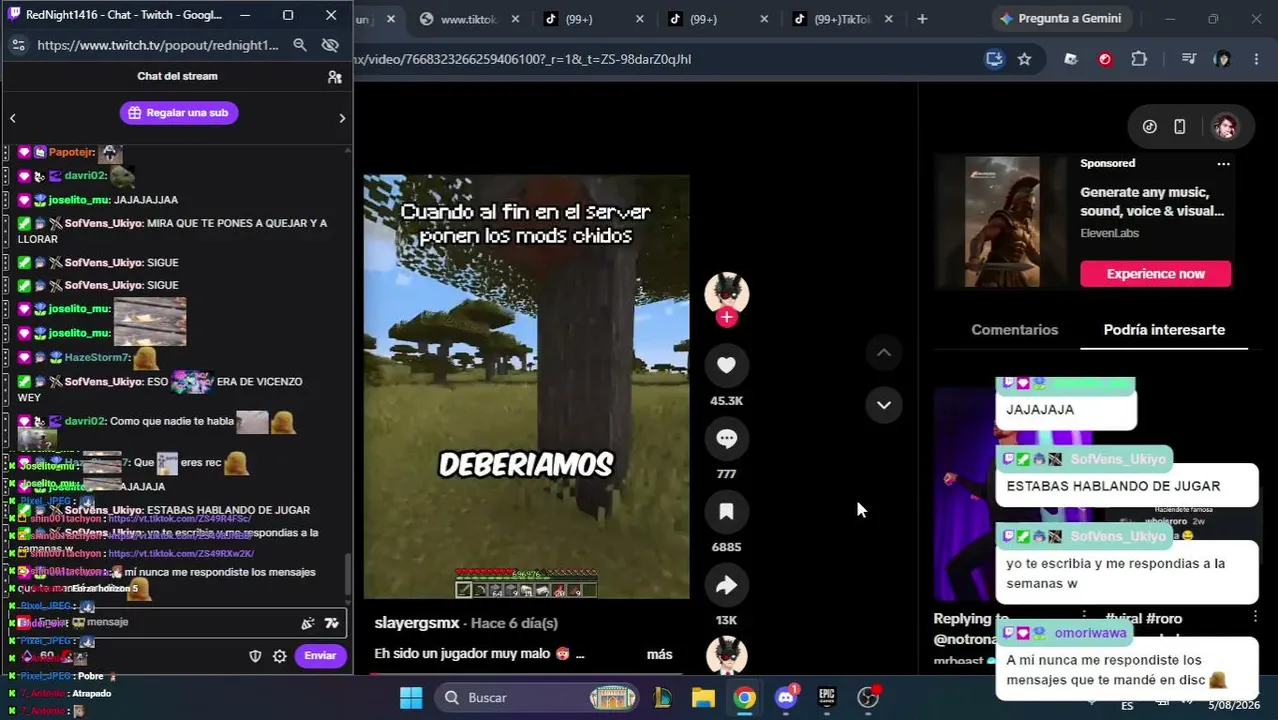Click the TikTok coin icon at top right
The width and height of the screenshot is (1278, 720).
point(1150,127)
